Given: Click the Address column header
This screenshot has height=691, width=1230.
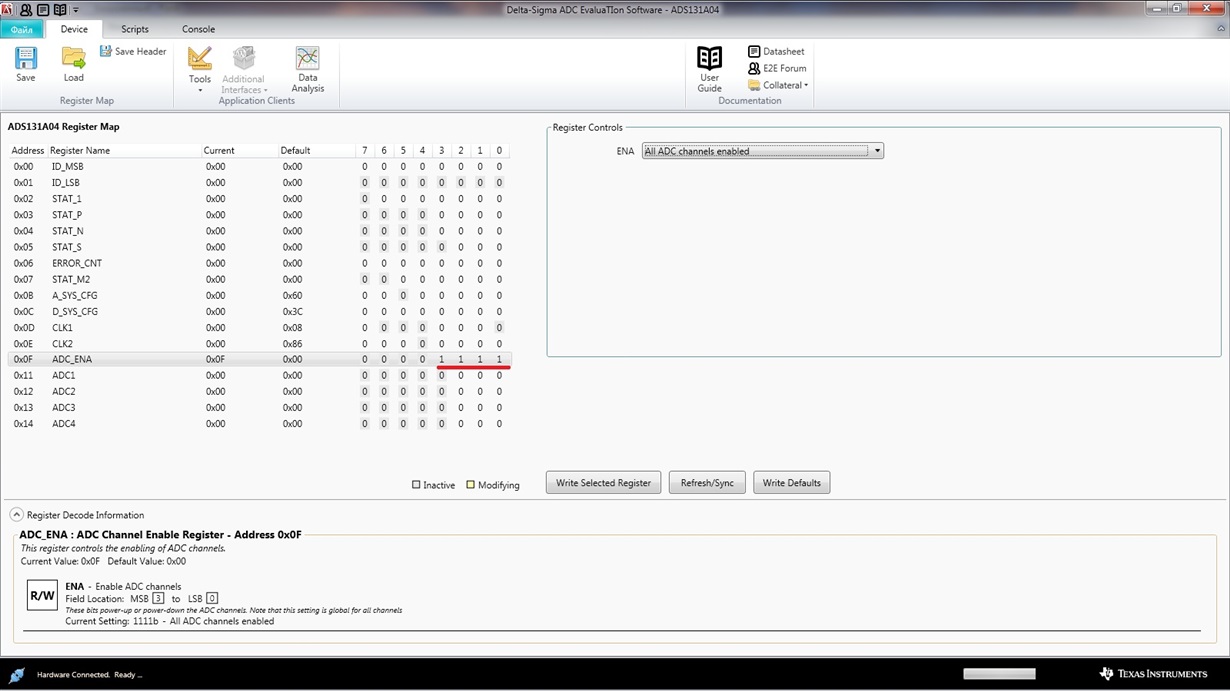Looking at the screenshot, I should 28,151.
